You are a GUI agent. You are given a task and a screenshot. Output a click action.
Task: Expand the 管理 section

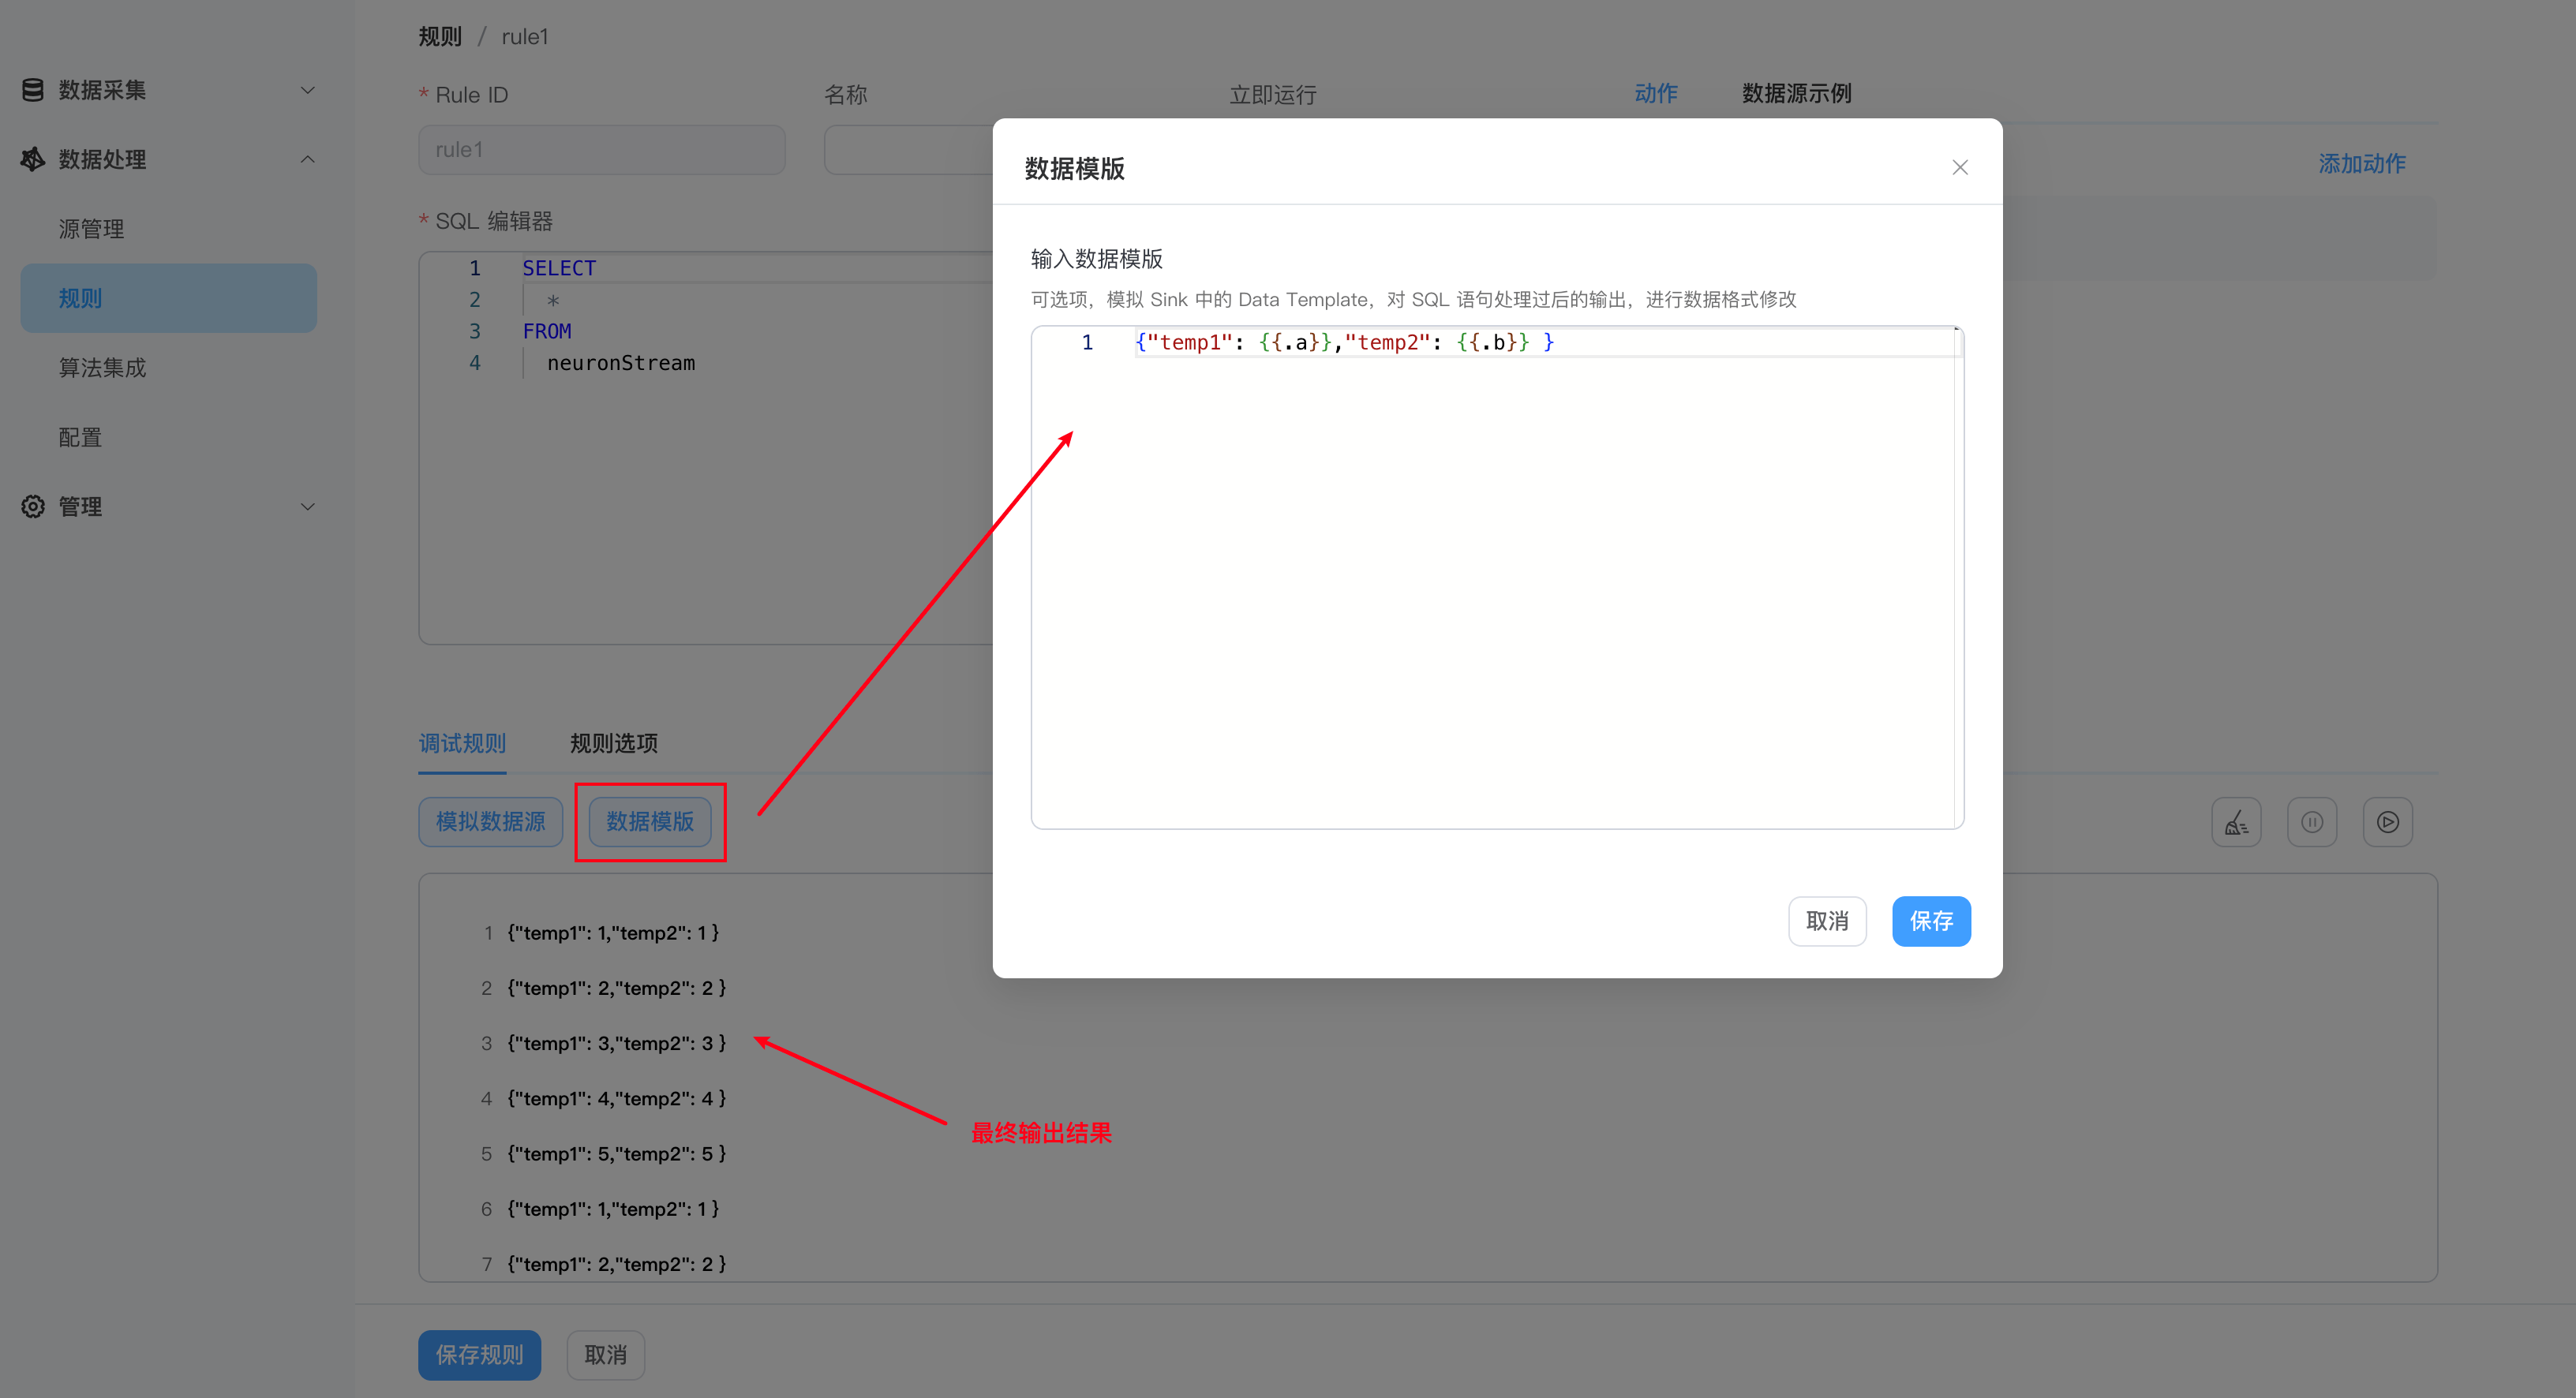pyautogui.click(x=307, y=506)
